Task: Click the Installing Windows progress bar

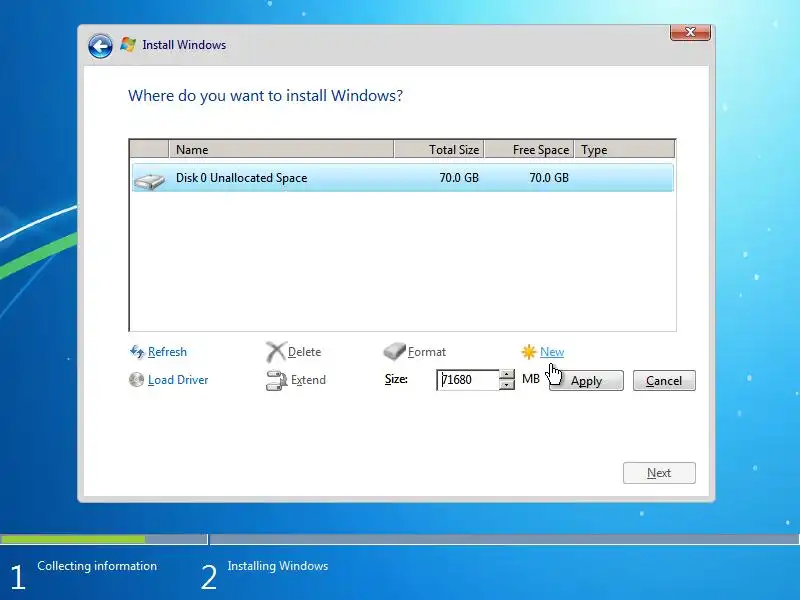Action: pyautogui.click(x=505, y=539)
